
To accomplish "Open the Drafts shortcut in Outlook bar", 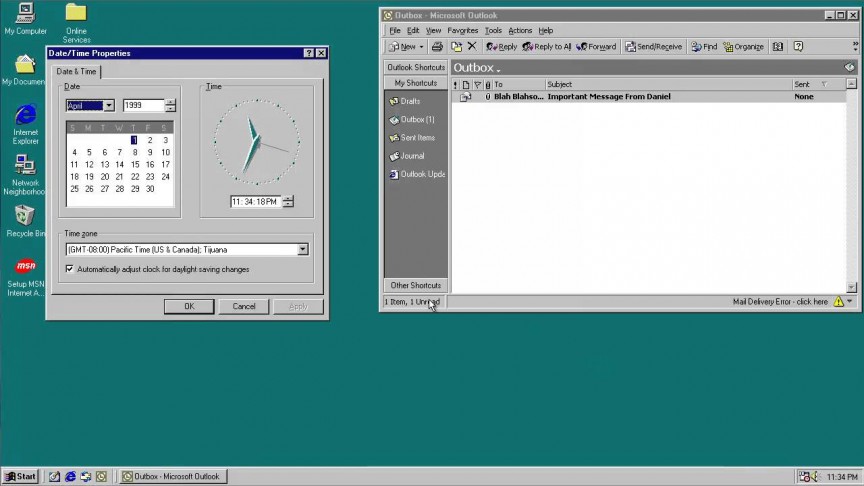I will (x=409, y=101).
